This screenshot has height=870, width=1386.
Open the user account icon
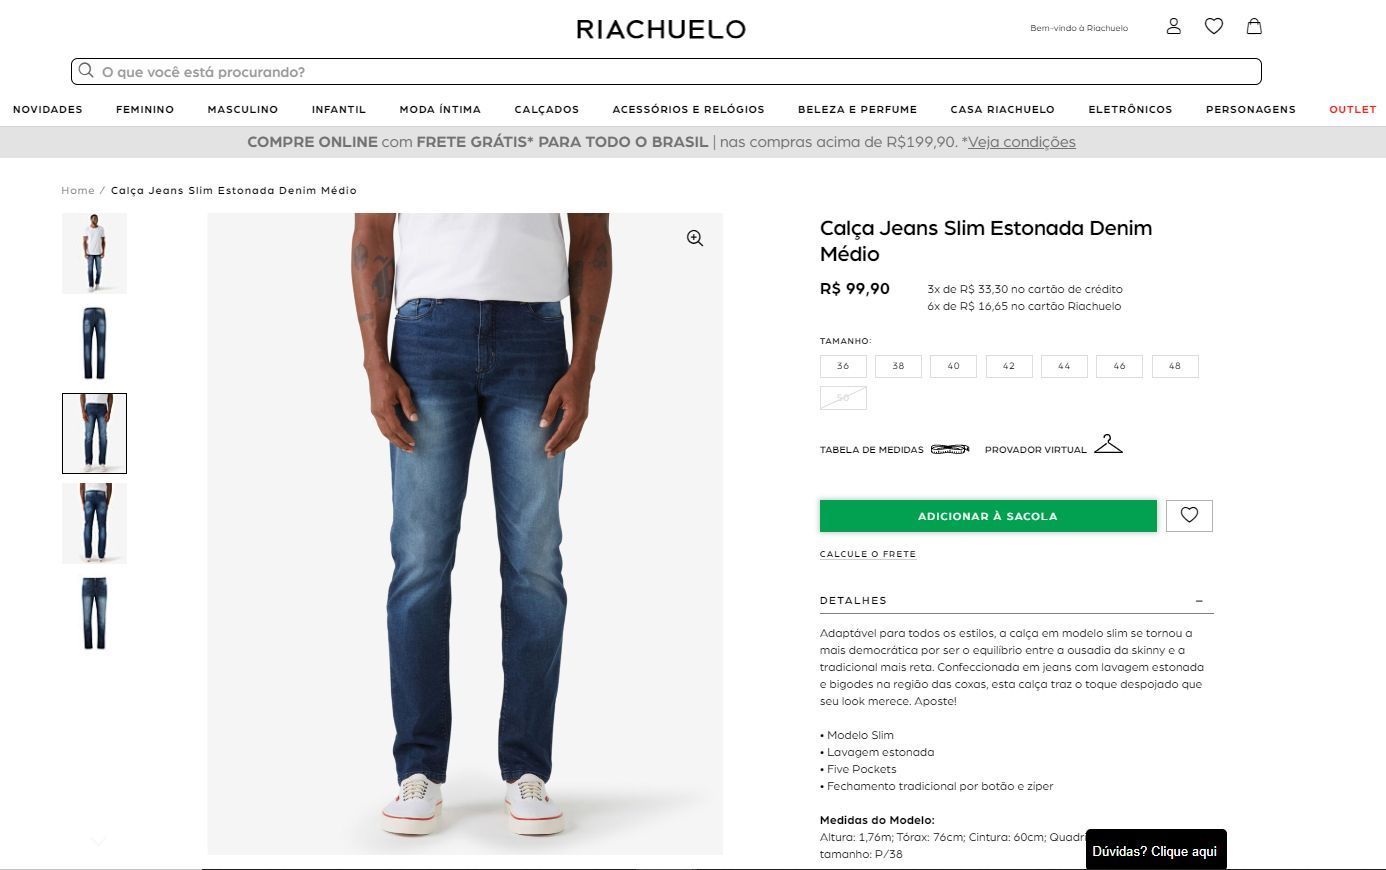pos(1174,26)
